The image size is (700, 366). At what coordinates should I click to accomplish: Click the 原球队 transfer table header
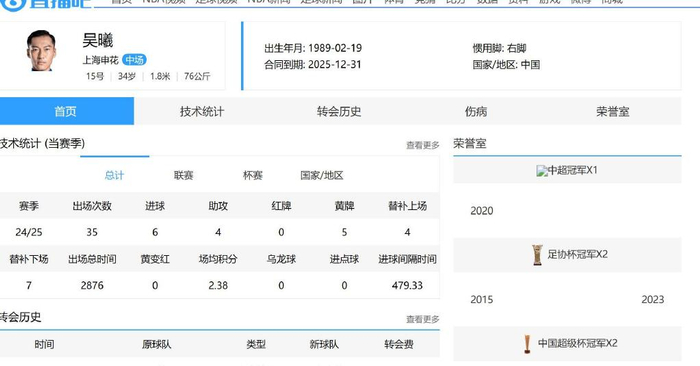click(x=157, y=344)
